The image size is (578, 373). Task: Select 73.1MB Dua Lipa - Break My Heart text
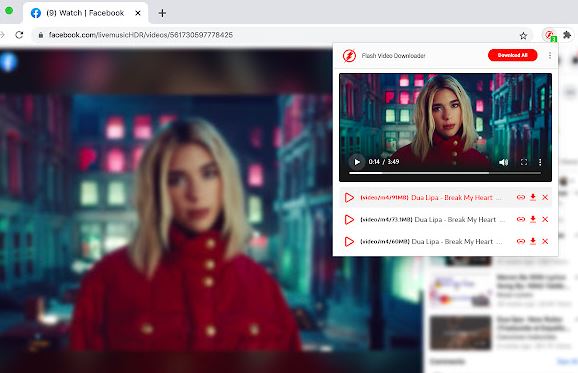[432, 220]
